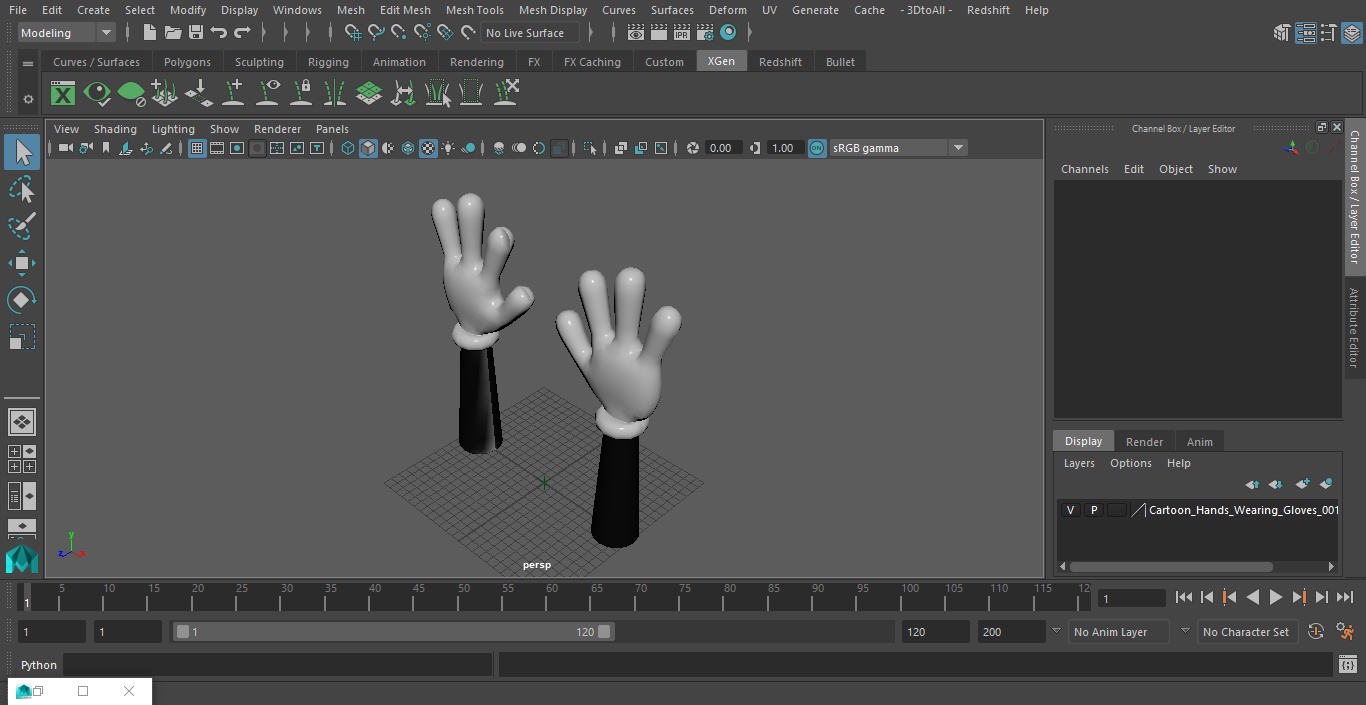Open the XGen window icon on the shelf
The width and height of the screenshot is (1366, 705).
click(x=63, y=94)
